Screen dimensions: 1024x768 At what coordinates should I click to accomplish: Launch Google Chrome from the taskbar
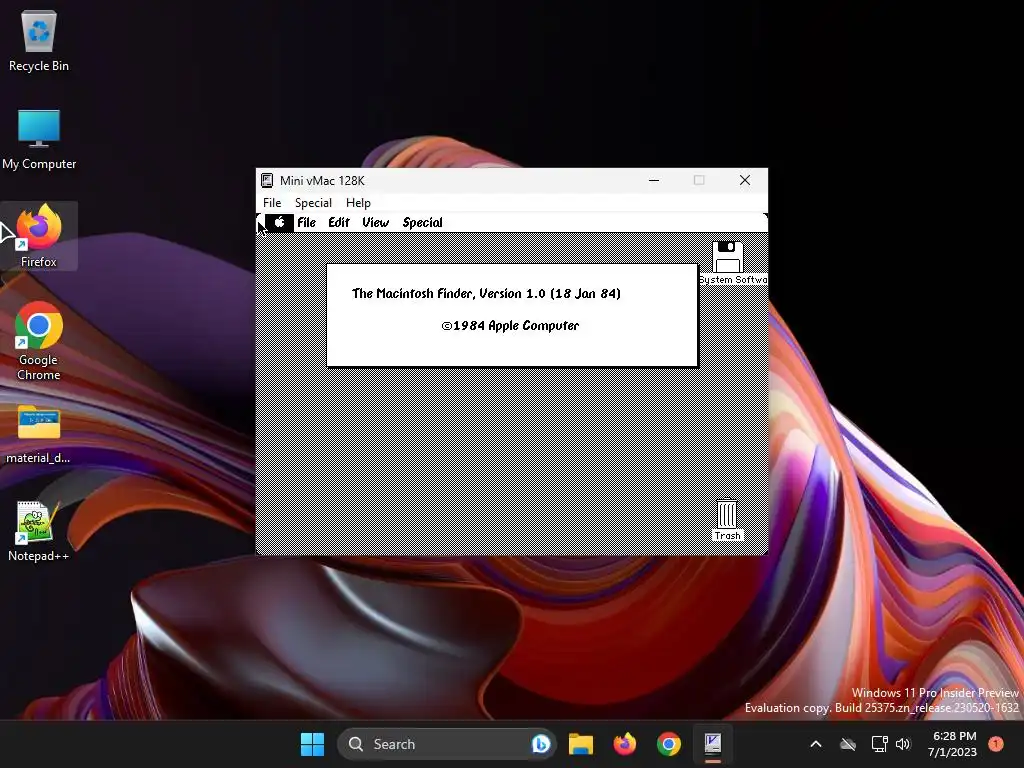click(669, 744)
